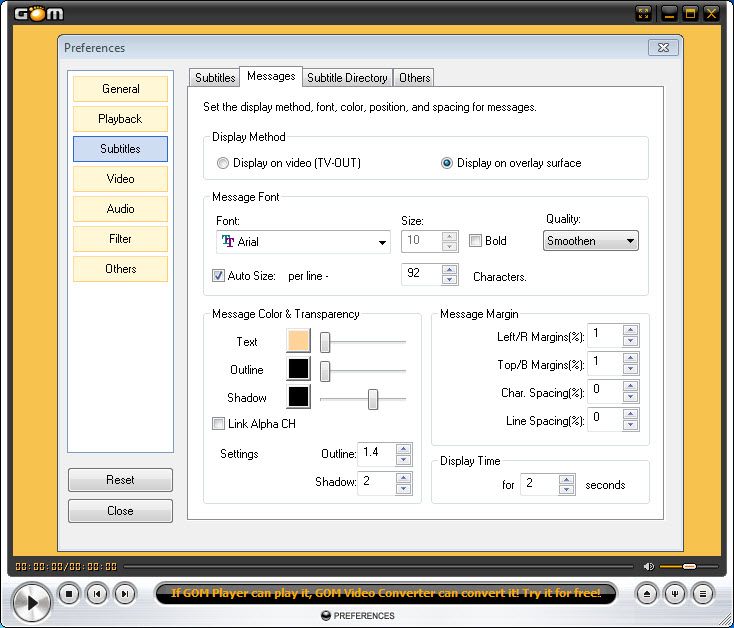Select the Messages tab

(271, 76)
